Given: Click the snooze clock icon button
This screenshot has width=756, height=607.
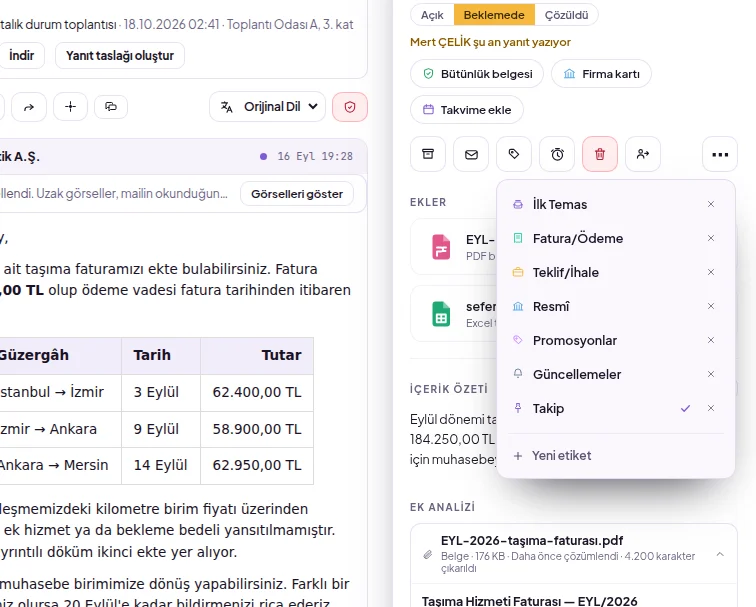Looking at the screenshot, I should (x=557, y=154).
